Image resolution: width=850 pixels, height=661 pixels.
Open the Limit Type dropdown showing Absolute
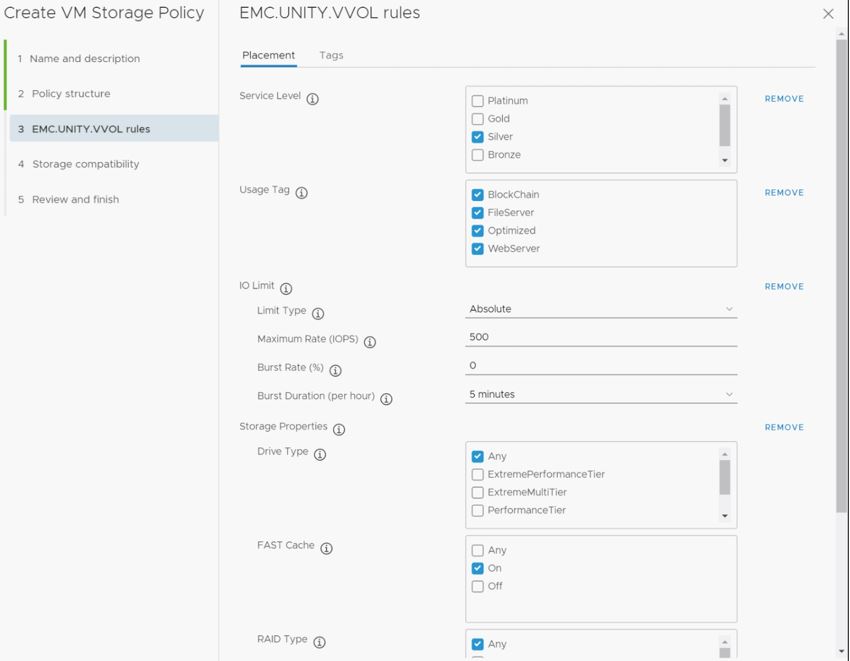(x=601, y=309)
